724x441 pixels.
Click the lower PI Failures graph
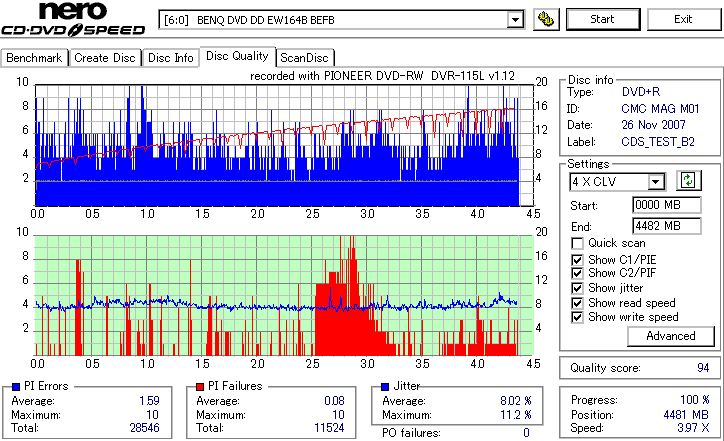(284, 296)
